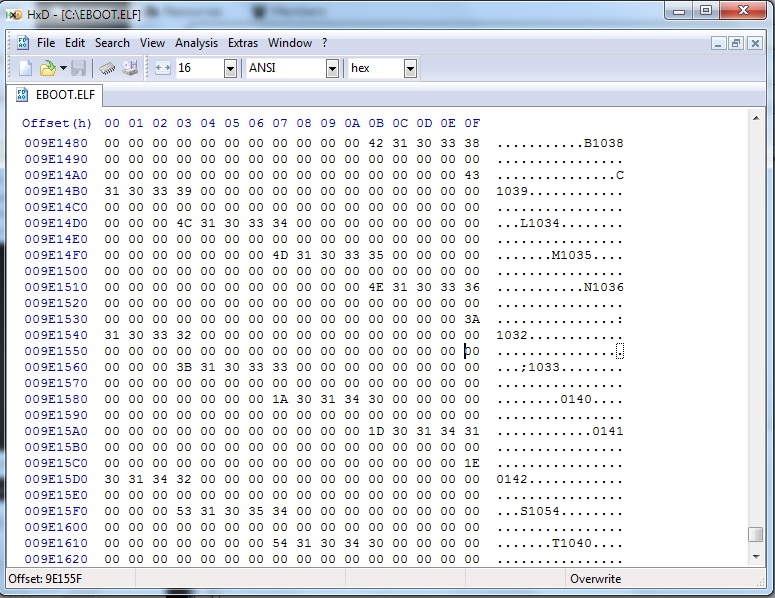The width and height of the screenshot is (775, 598).
Task: Click offset row 009E14D0
Action: (x=56, y=223)
